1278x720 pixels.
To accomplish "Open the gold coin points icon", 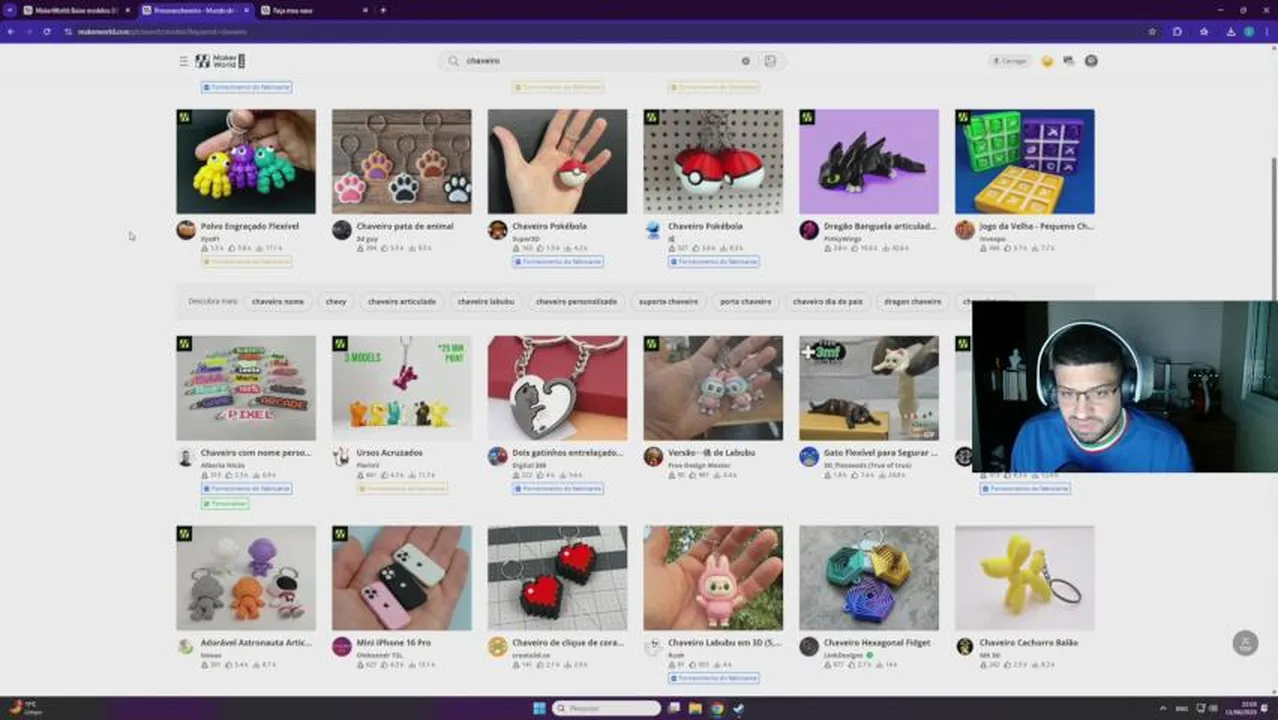I will [1047, 61].
